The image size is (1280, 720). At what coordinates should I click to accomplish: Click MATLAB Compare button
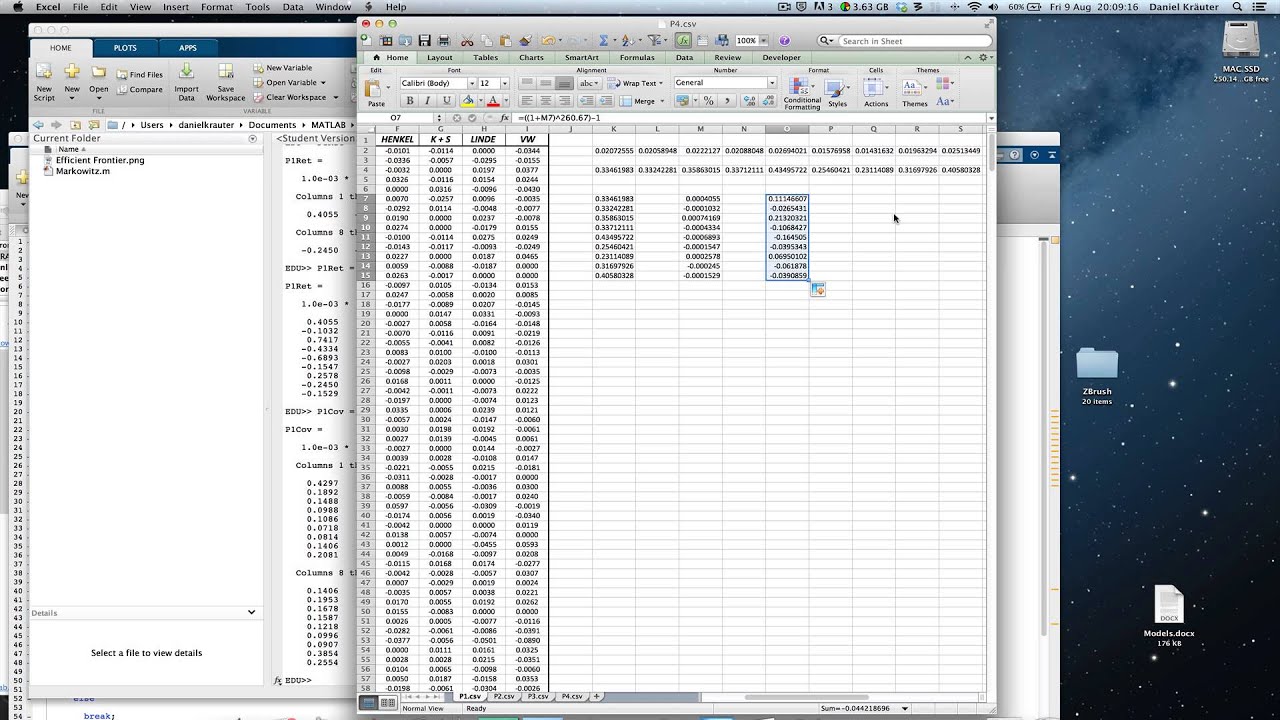pyautogui.click(x=139, y=89)
